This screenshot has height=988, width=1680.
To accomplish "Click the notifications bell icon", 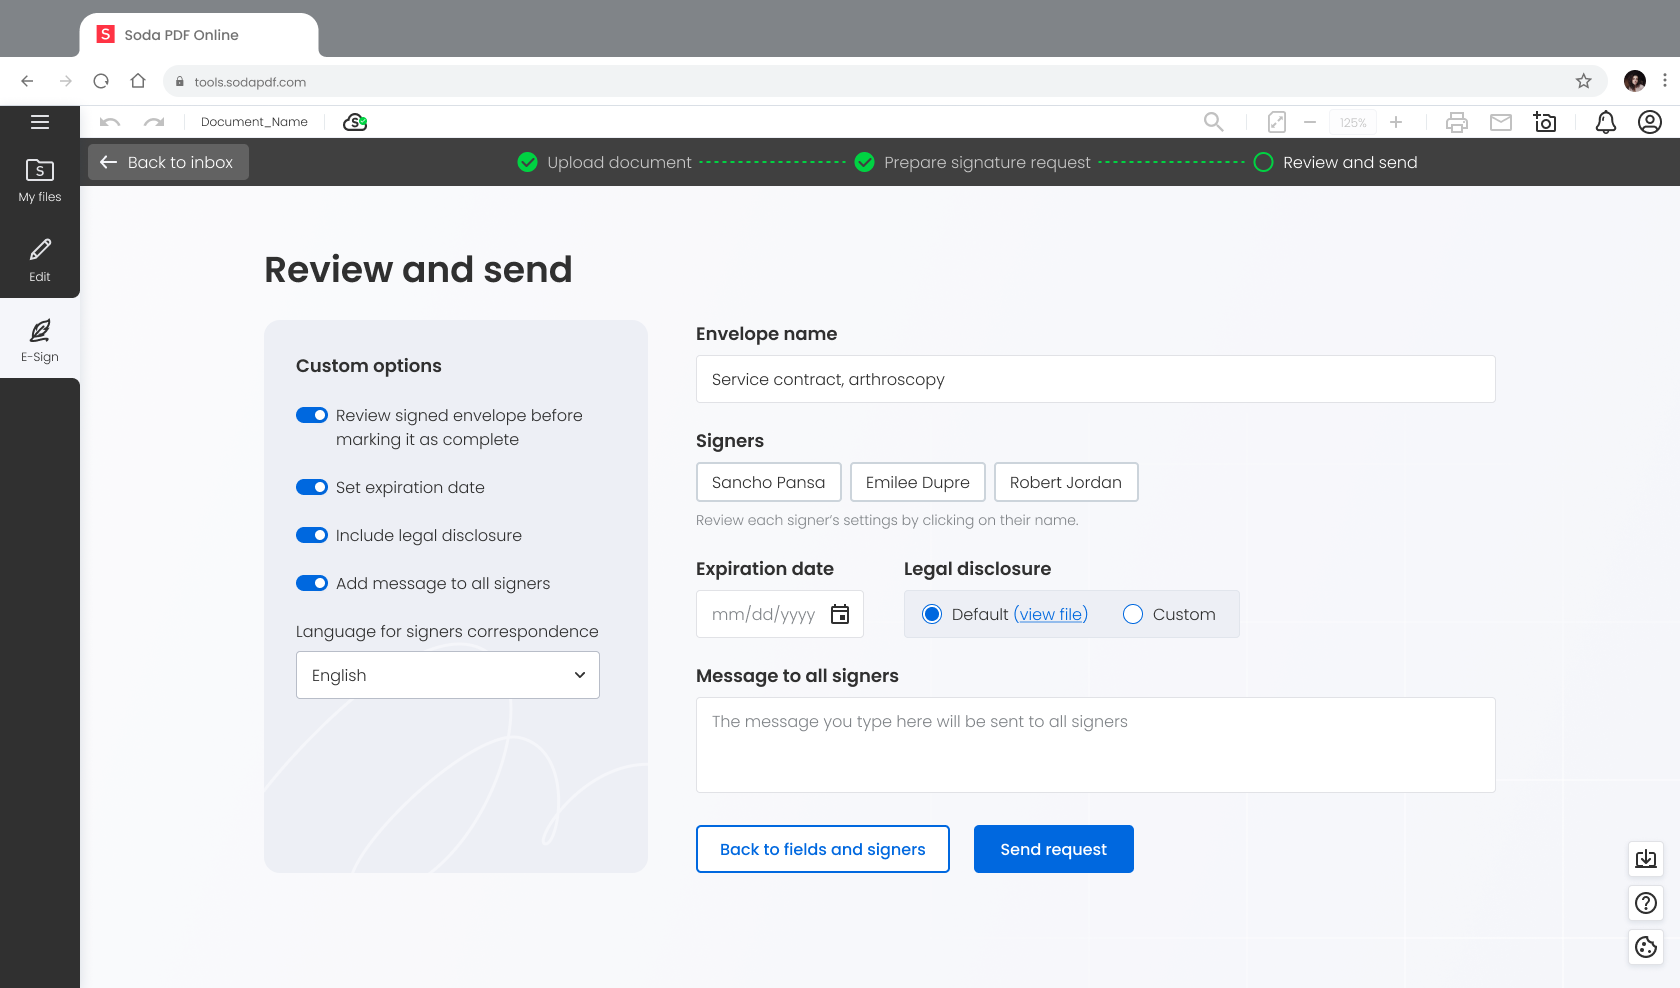I will (x=1605, y=122).
